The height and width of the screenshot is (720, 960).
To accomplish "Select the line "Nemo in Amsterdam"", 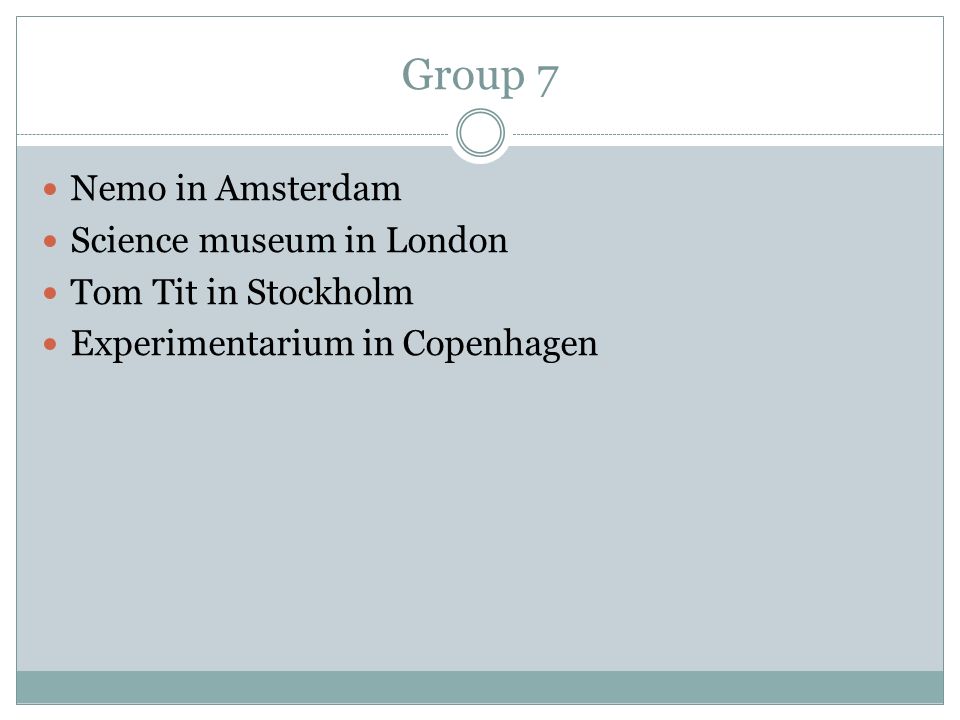I will (236, 188).
